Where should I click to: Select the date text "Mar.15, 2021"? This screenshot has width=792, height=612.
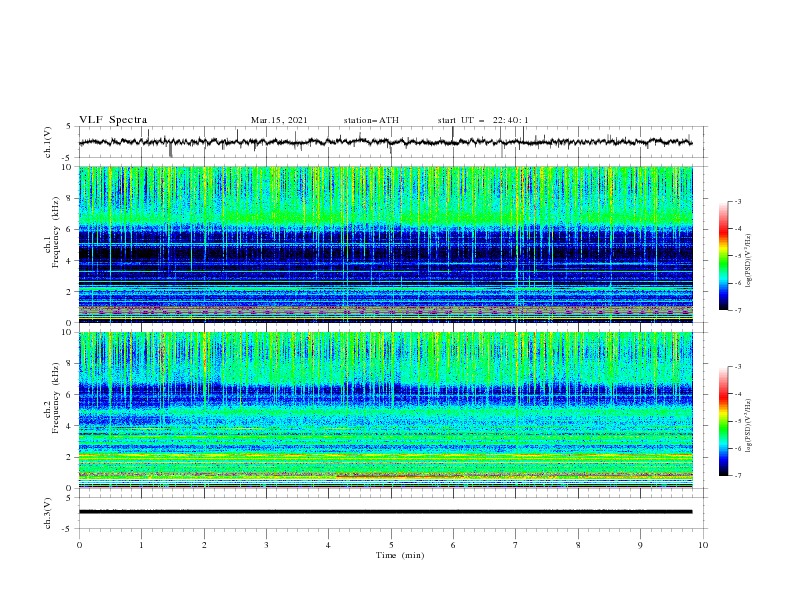pos(279,120)
